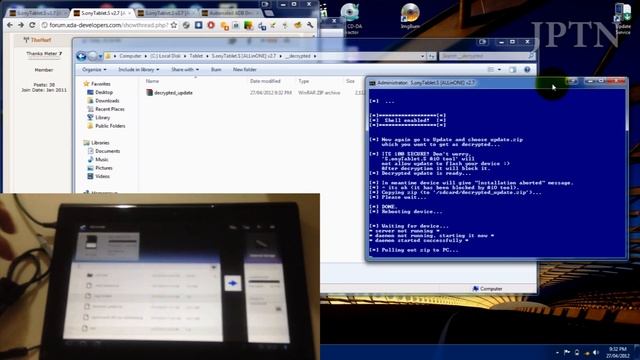Go forward in the Explorer window
Viewport: 640px width, 360px height.
pyautogui.click(x=93, y=56)
